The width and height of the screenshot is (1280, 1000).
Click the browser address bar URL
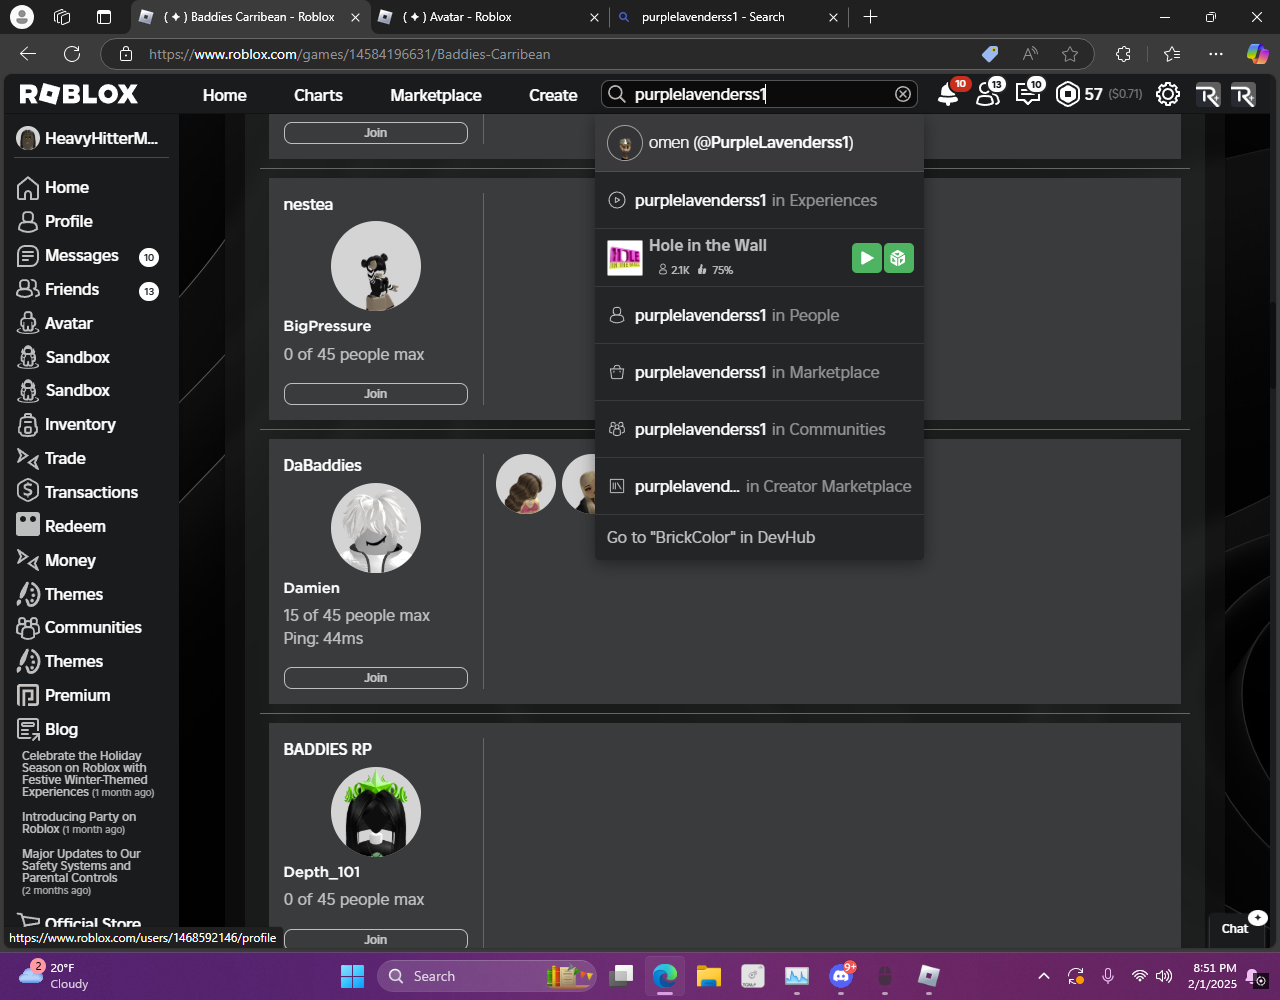tap(350, 54)
